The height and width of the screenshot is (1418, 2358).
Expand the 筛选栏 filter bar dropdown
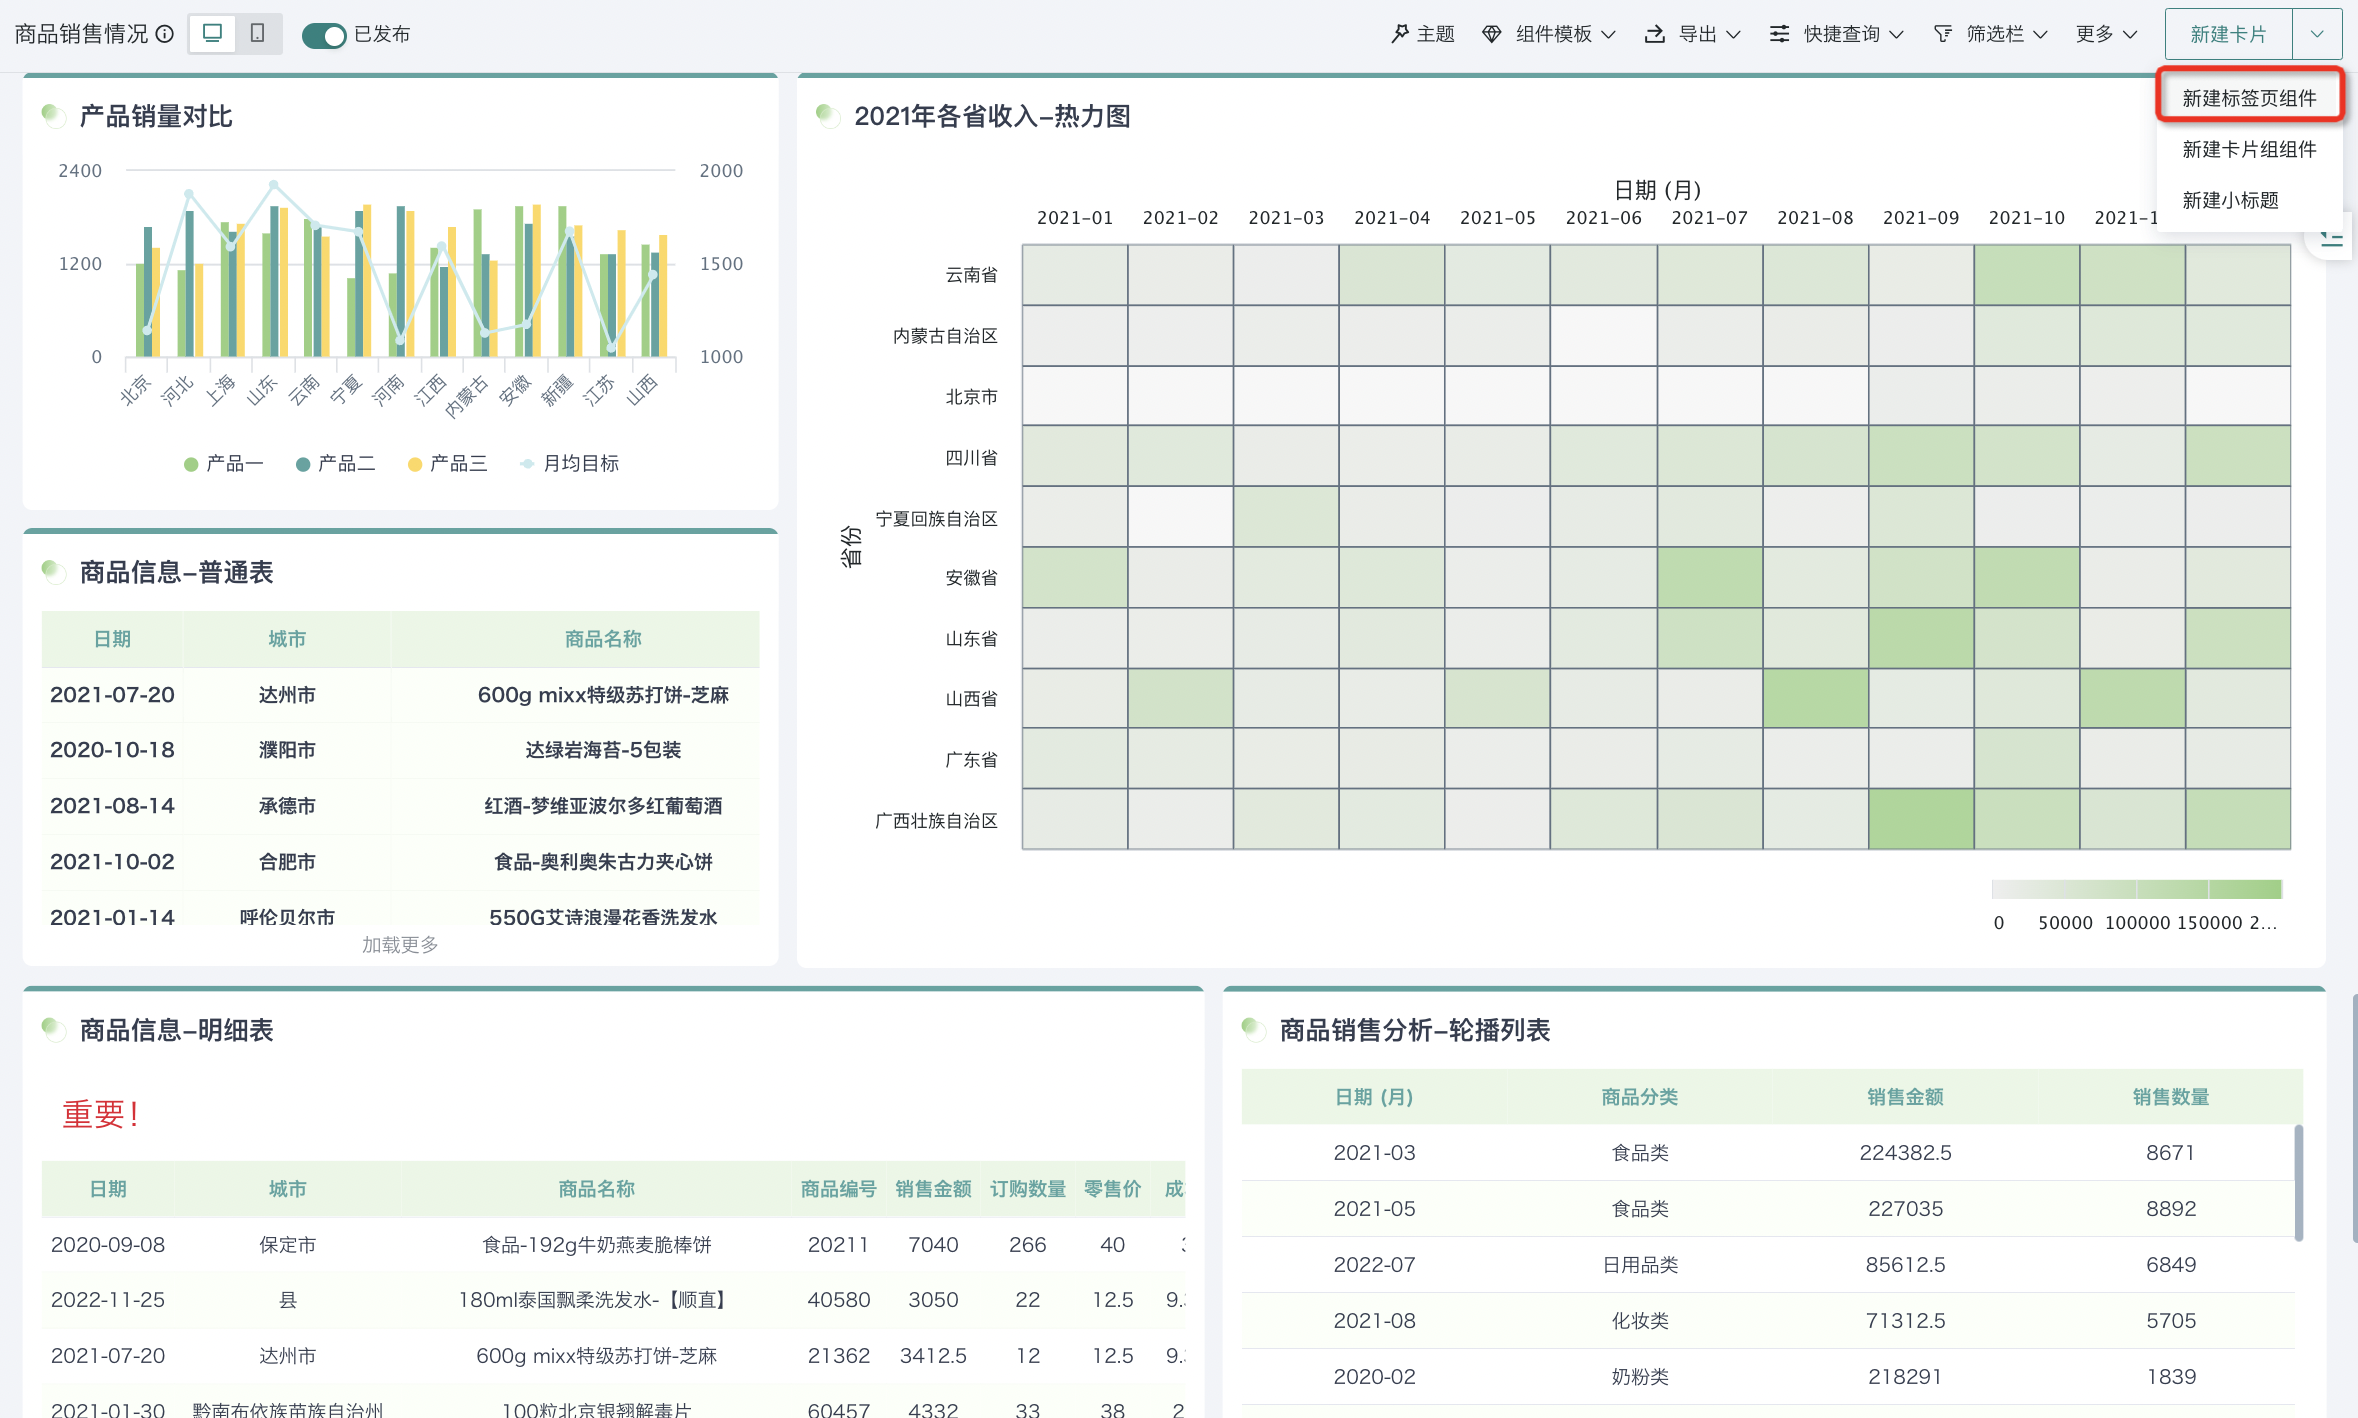pos(1990,34)
